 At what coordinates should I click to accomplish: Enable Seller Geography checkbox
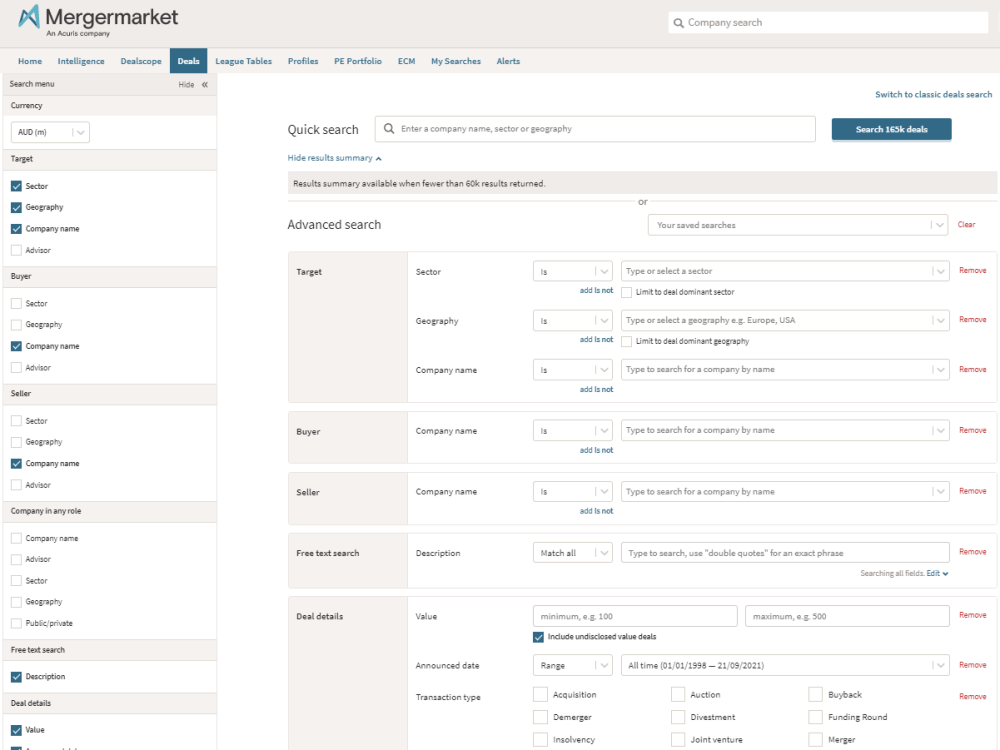coord(17,442)
